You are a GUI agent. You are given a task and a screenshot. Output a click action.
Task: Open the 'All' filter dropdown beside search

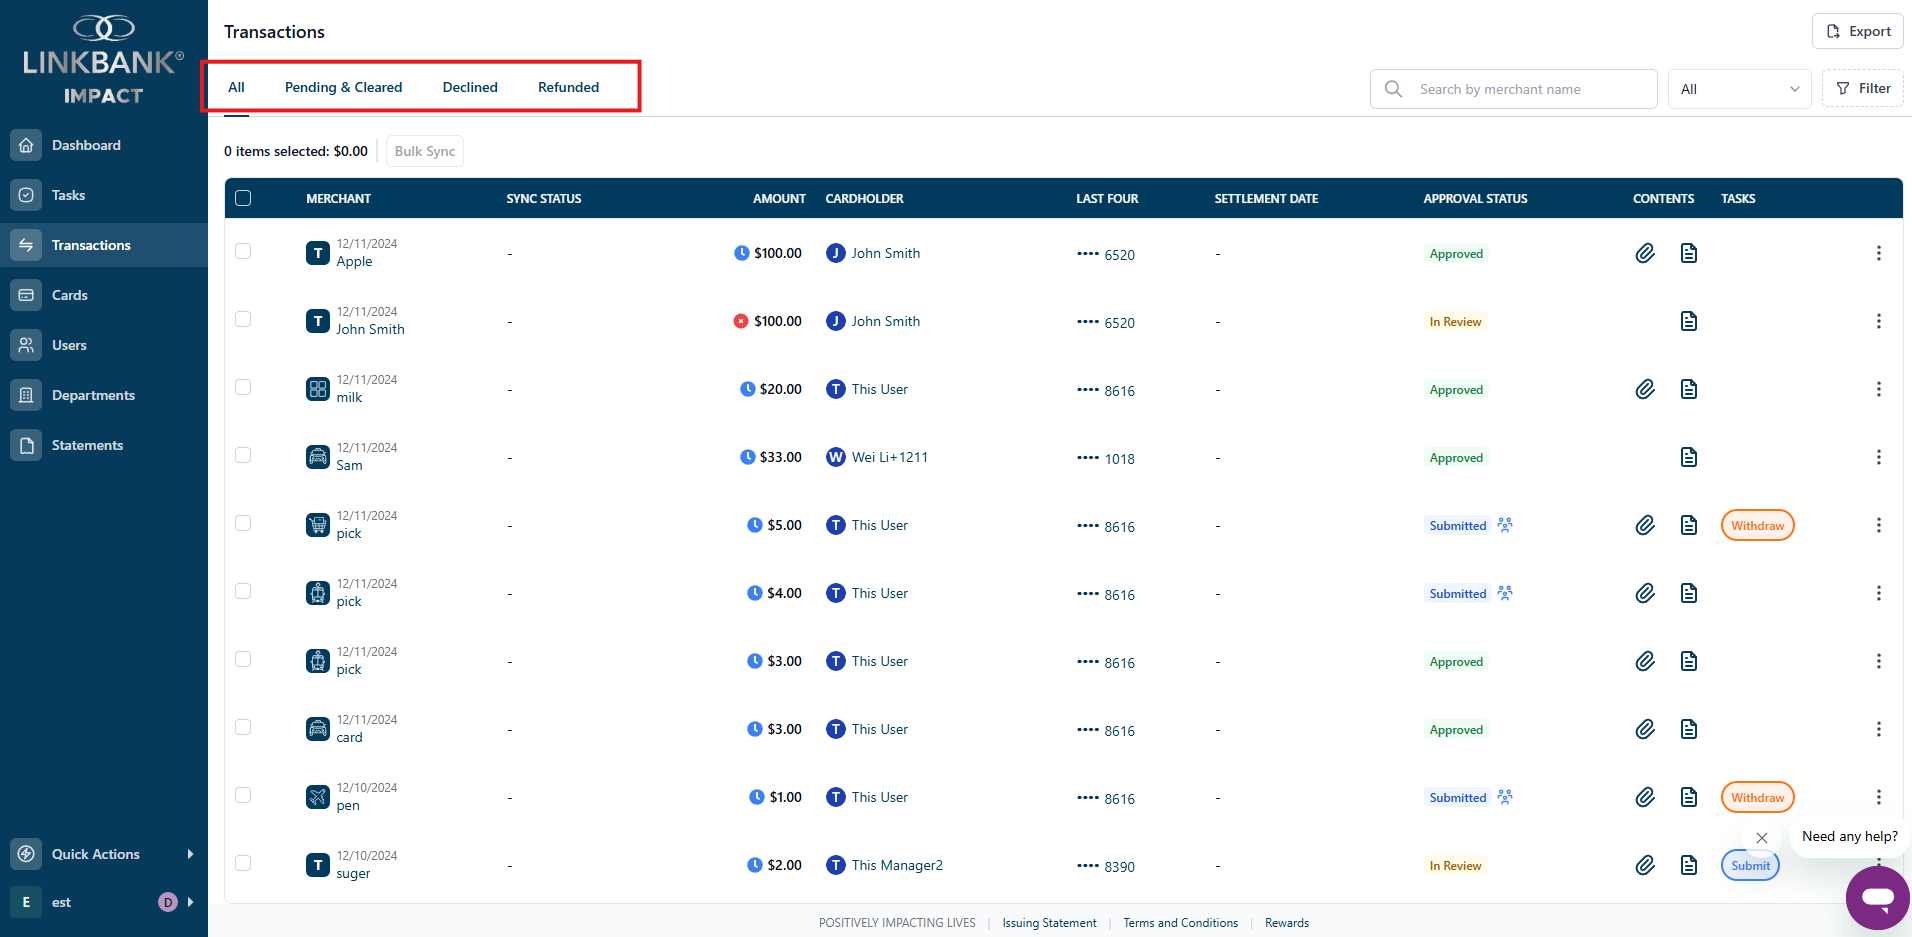point(1739,89)
